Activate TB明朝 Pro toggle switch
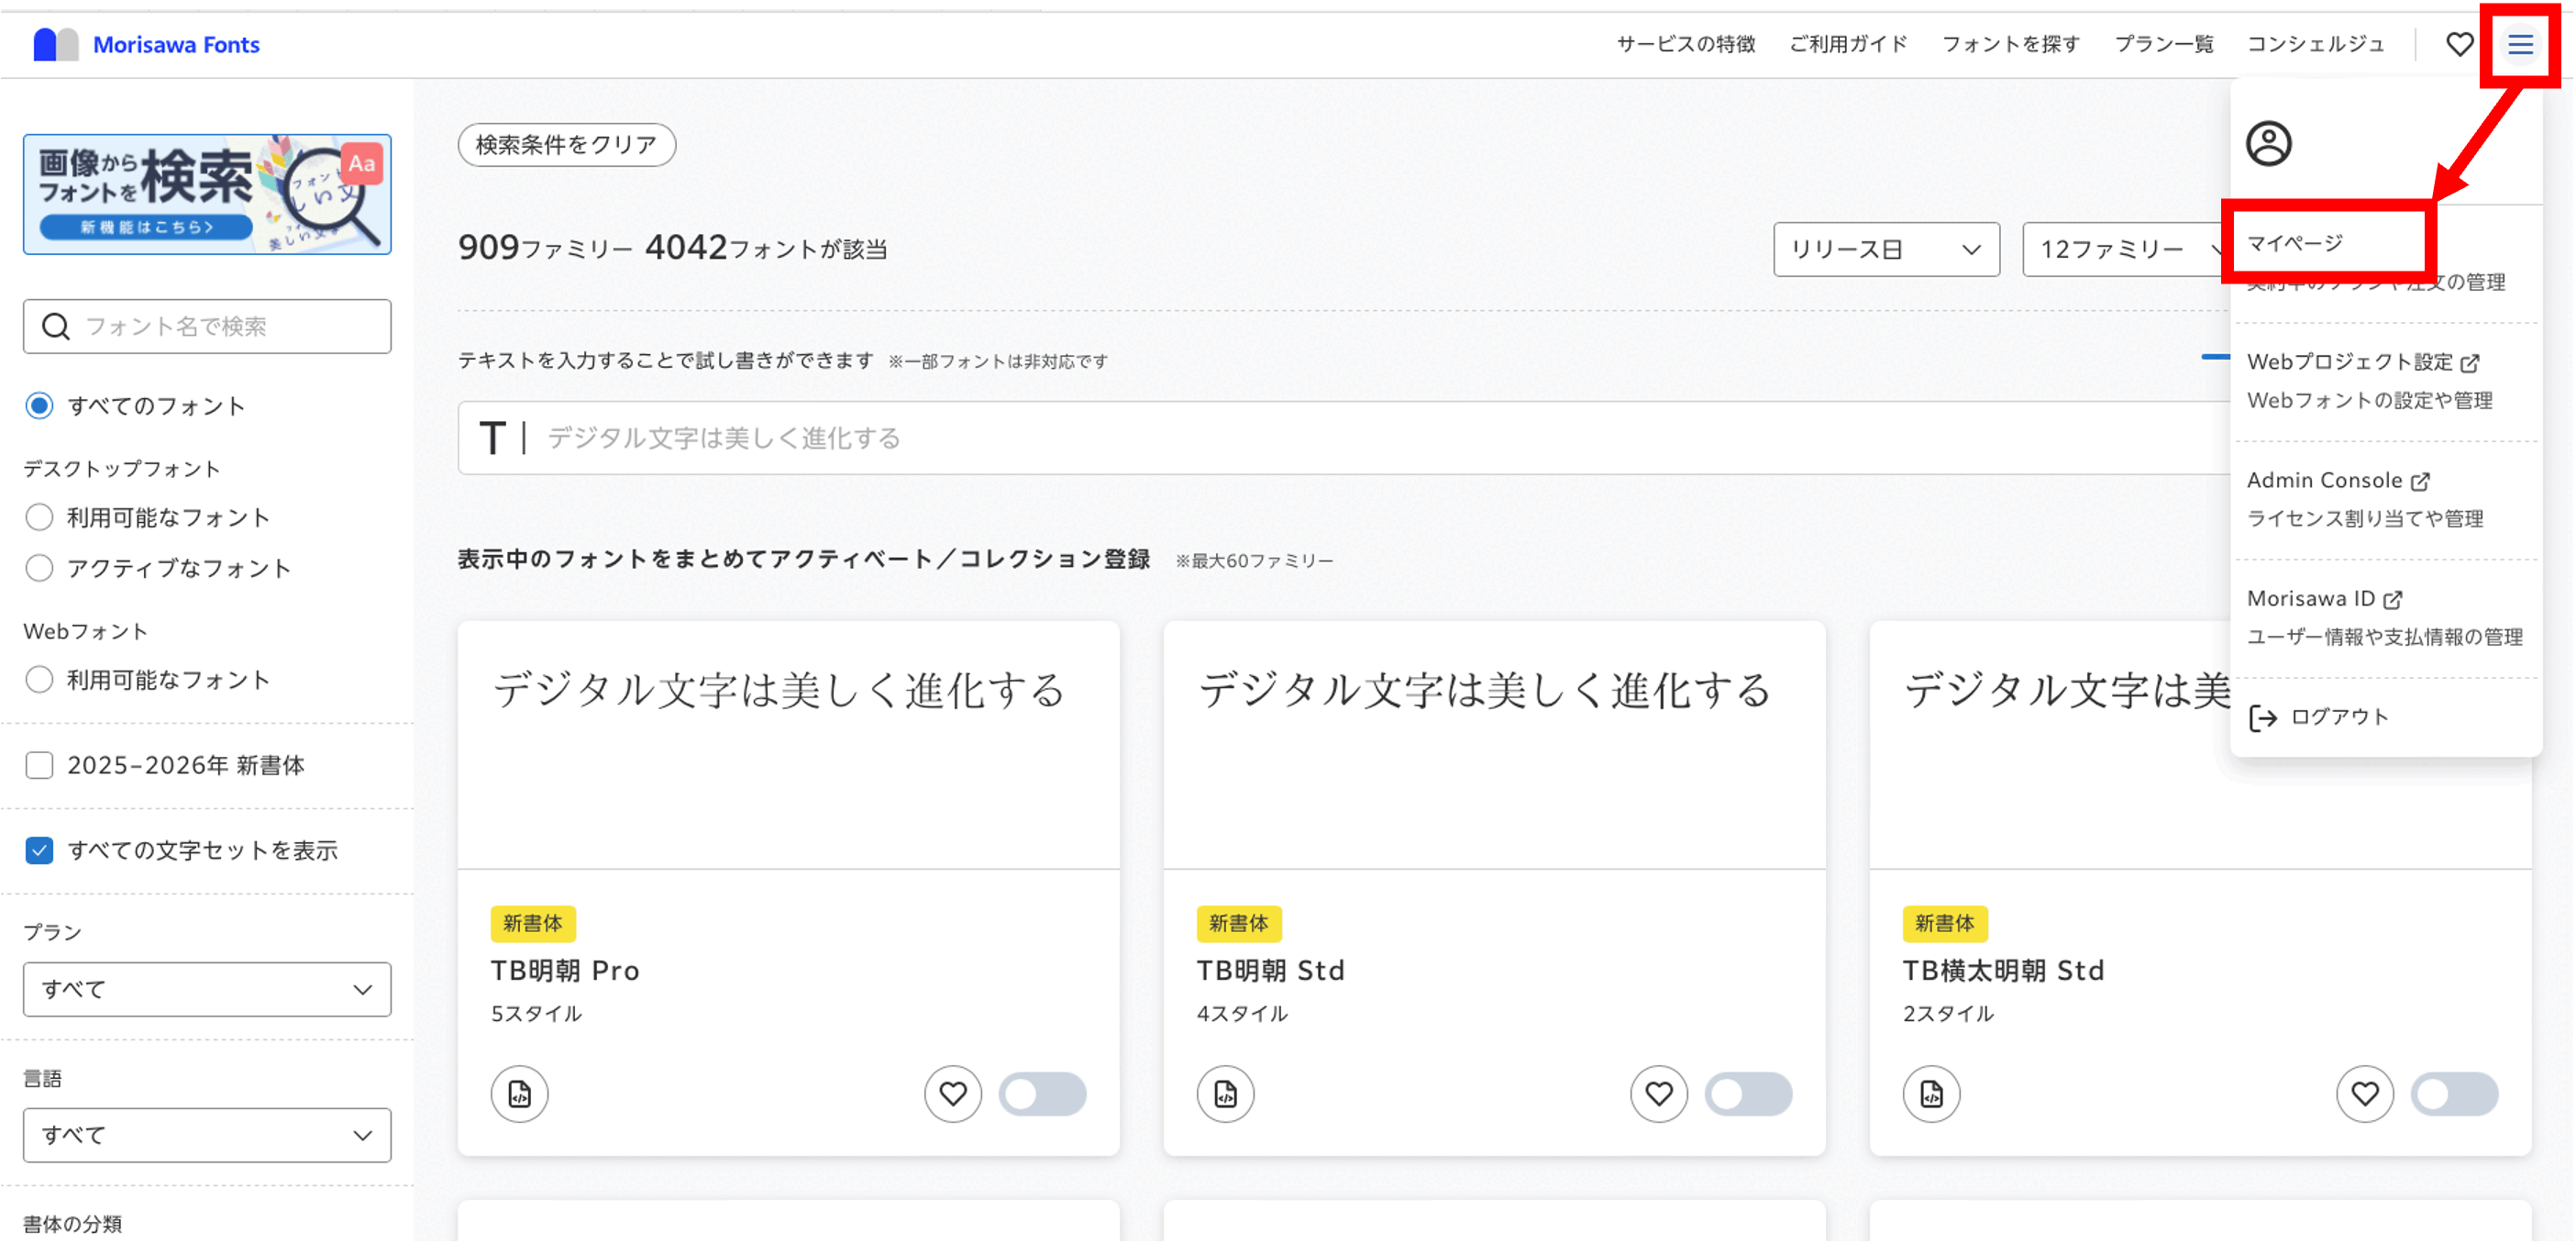The width and height of the screenshot is (2576, 1244). (x=1042, y=1094)
